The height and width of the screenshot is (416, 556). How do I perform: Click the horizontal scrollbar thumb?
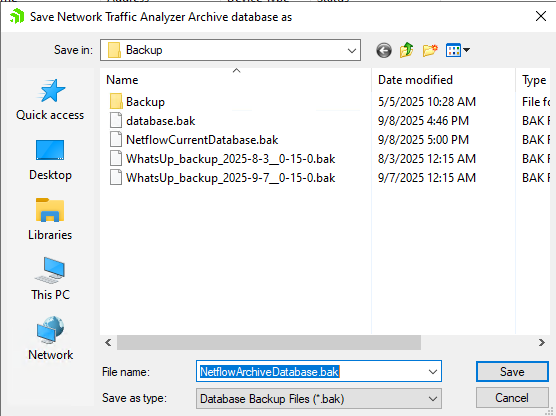pos(269,343)
